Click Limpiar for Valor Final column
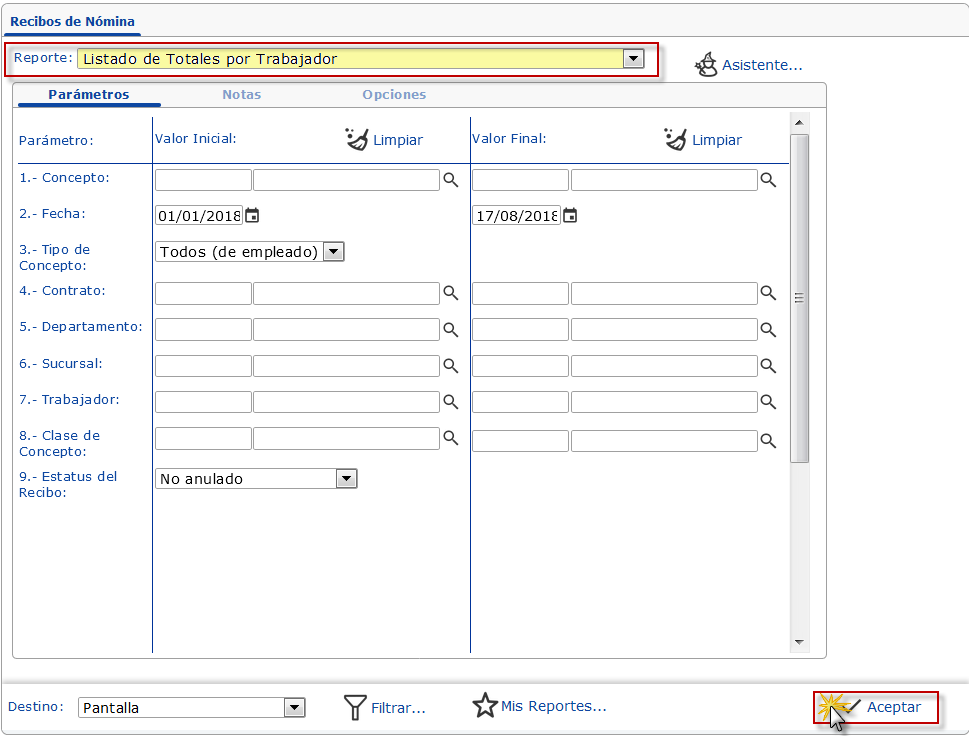The height and width of the screenshot is (736, 969). 704,140
